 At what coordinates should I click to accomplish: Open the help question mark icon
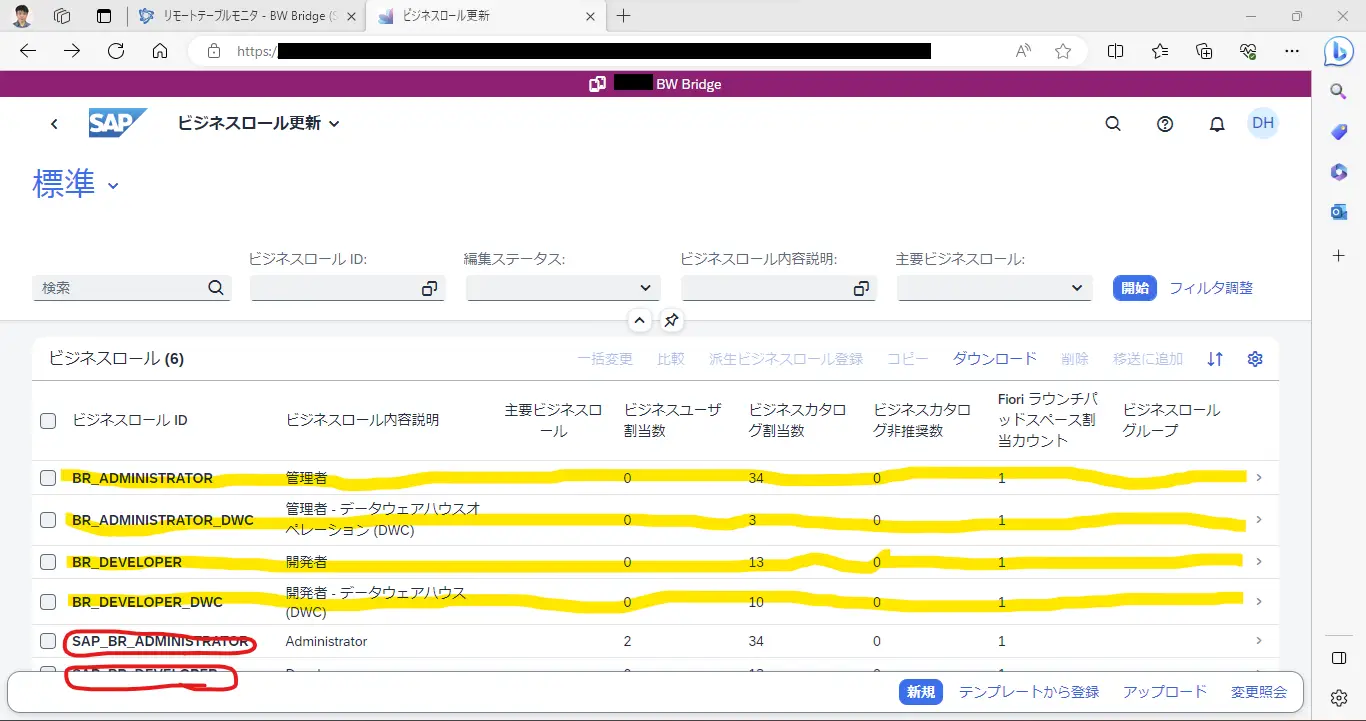pyautogui.click(x=1165, y=124)
